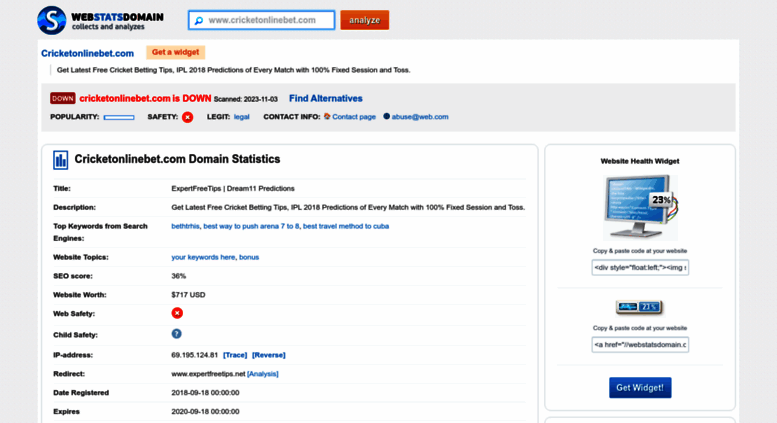
Task: Click the Web Safety red X icon
Action: 177,313
